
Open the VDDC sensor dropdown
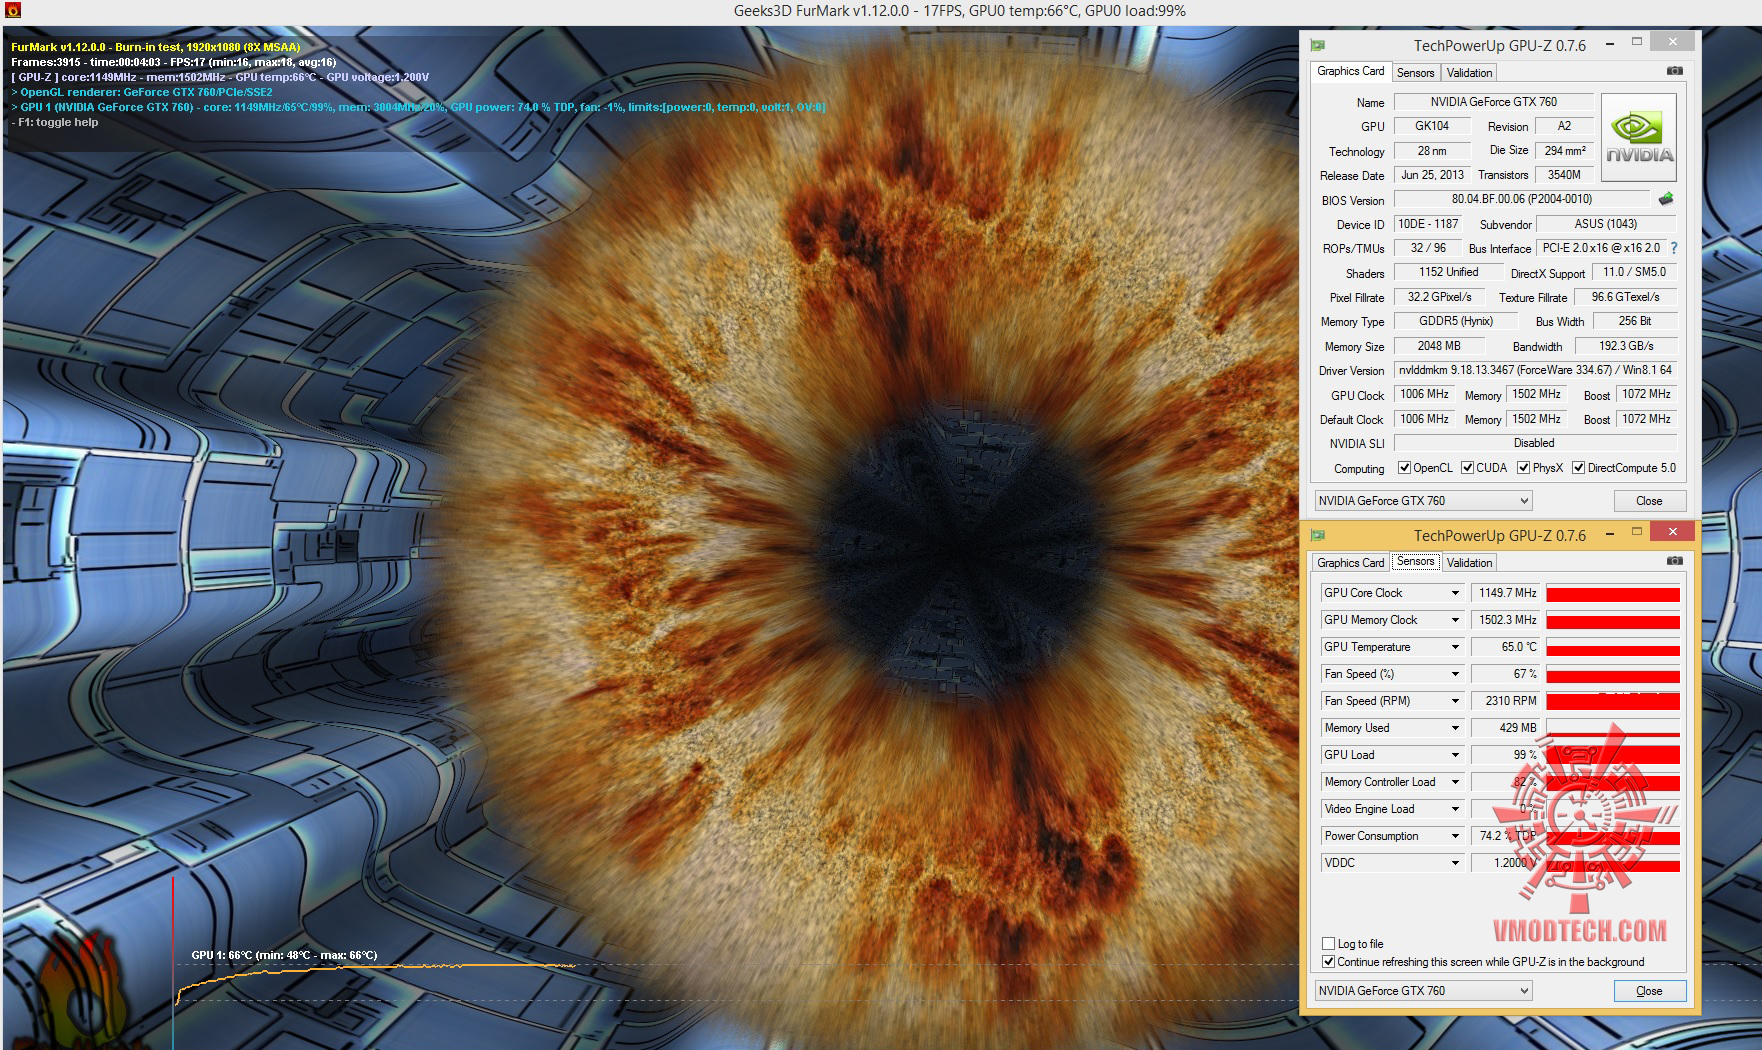(x=1455, y=863)
